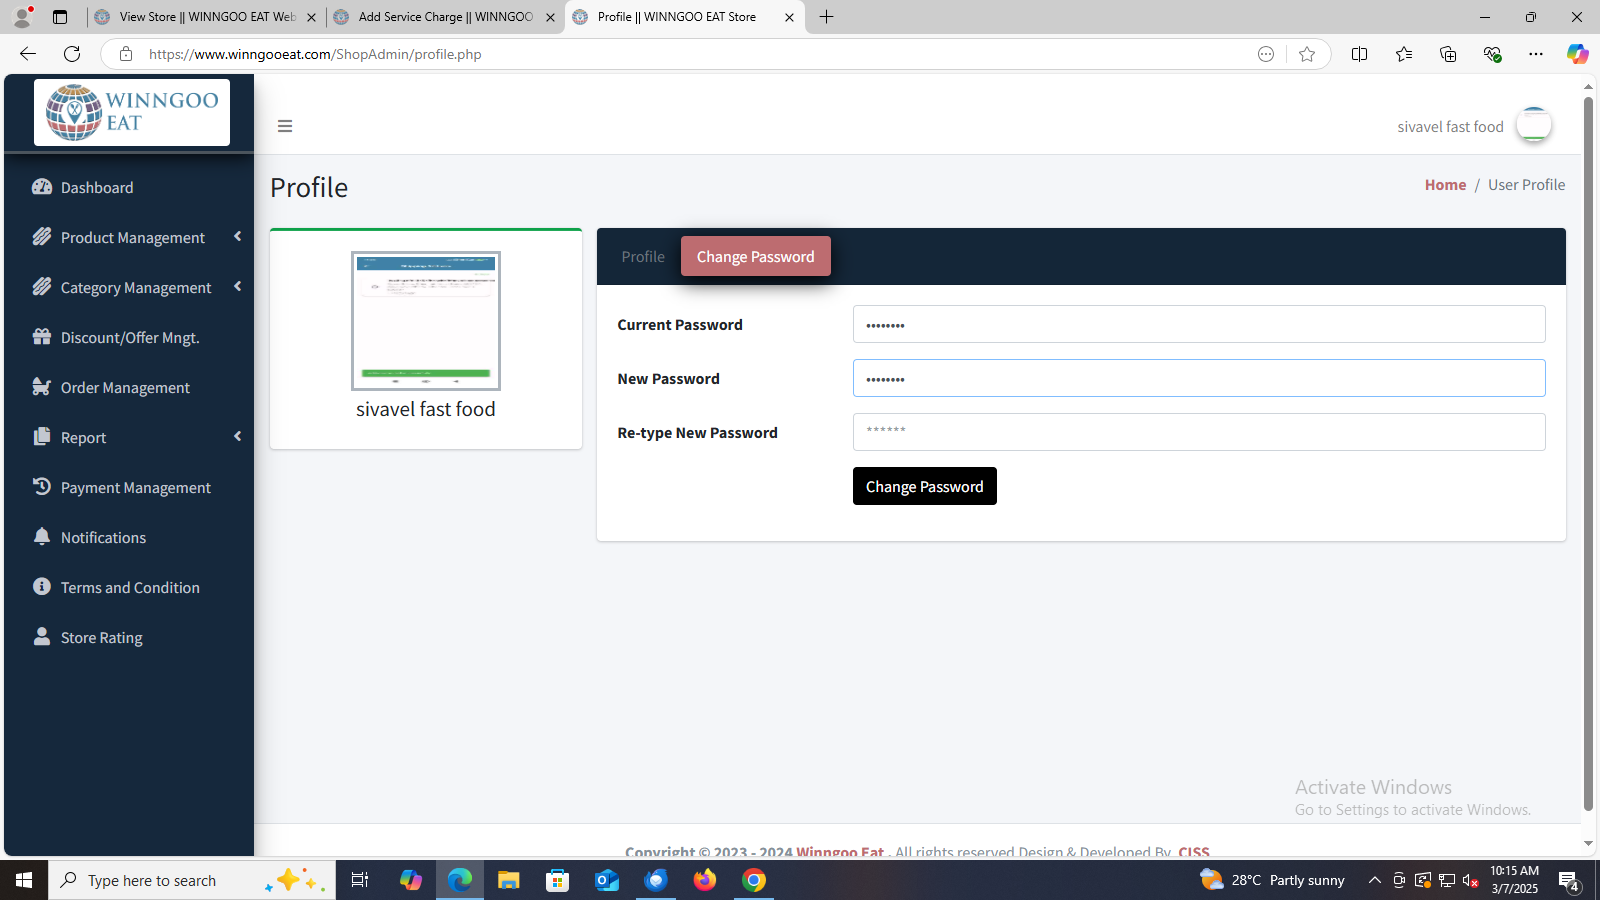This screenshot has width=1600, height=900.
Task: Open Order Management cart icon
Action: 41,387
